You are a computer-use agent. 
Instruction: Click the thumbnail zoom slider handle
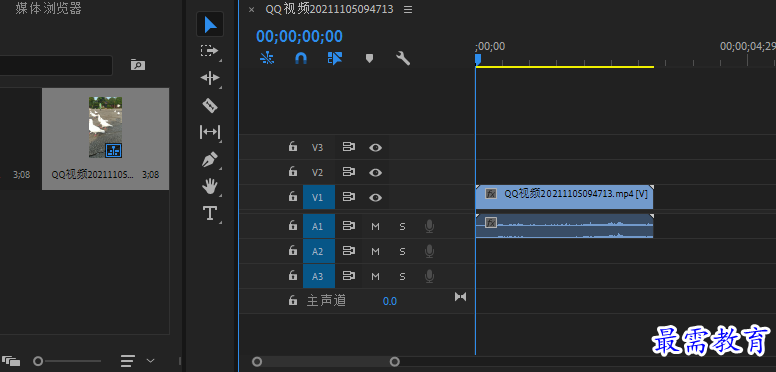click(x=38, y=361)
